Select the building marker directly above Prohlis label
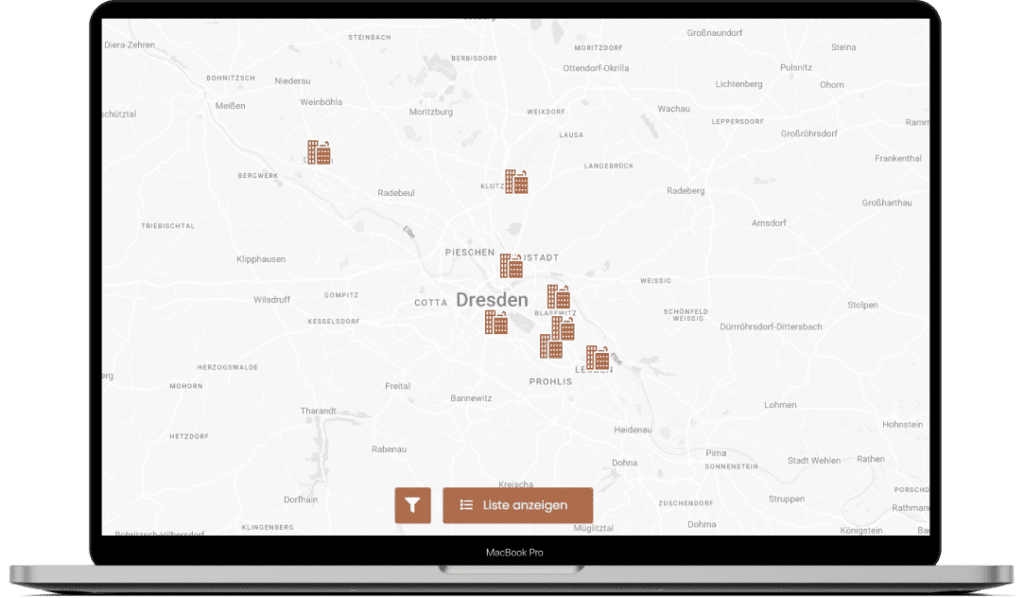Viewport: 1024px width, 598px height. (x=551, y=346)
